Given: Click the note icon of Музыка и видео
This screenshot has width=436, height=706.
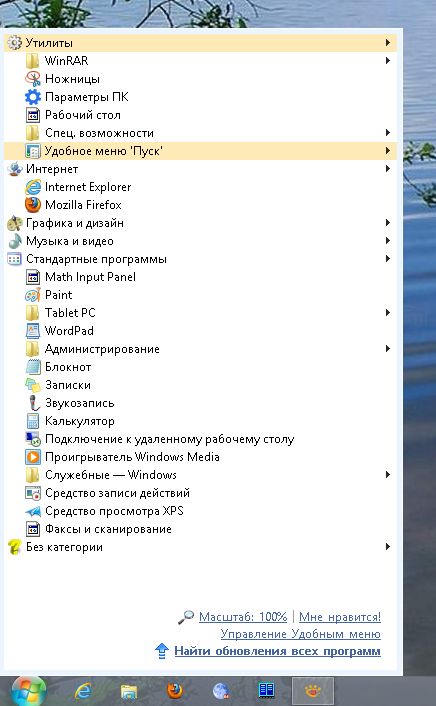Looking at the screenshot, I should (x=15, y=241).
